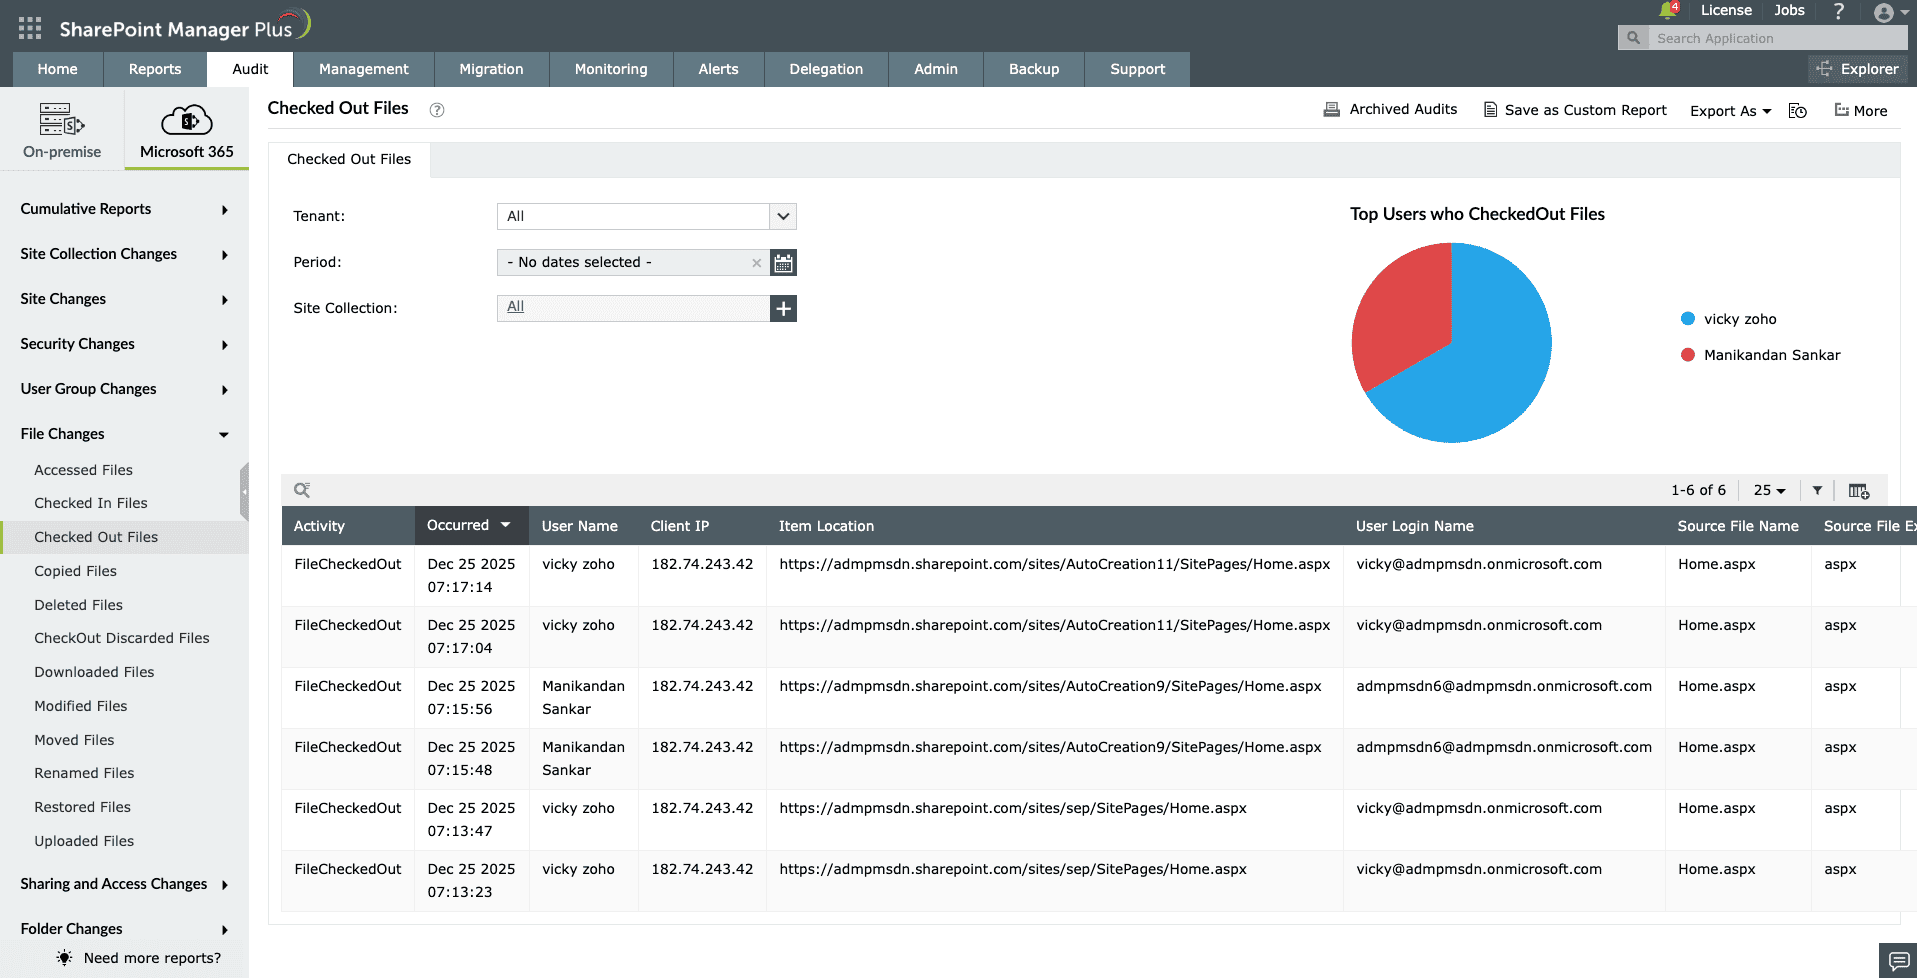Image resolution: width=1917 pixels, height=978 pixels.
Task: Open the Migration menu
Action: (x=490, y=69)
